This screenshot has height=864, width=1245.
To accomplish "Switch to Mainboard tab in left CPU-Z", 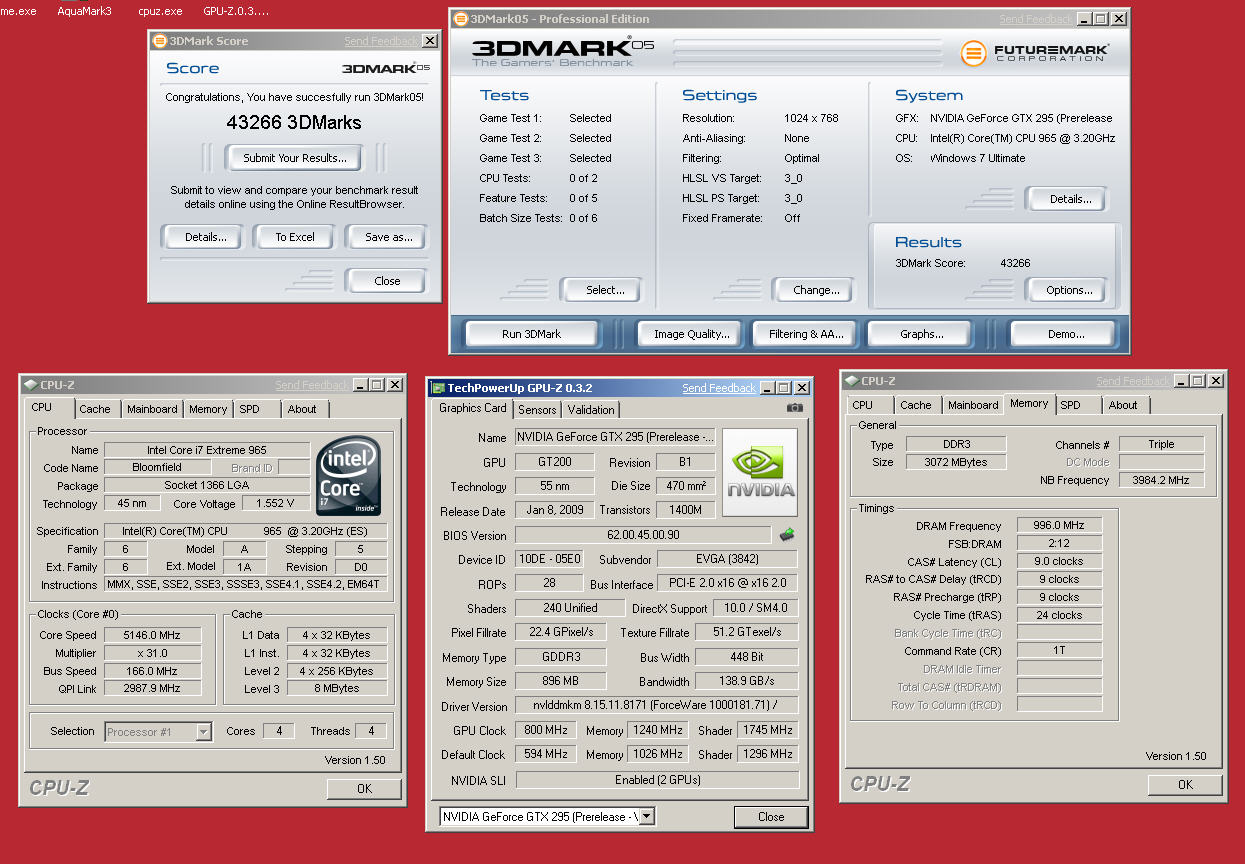I will (152, 409).
